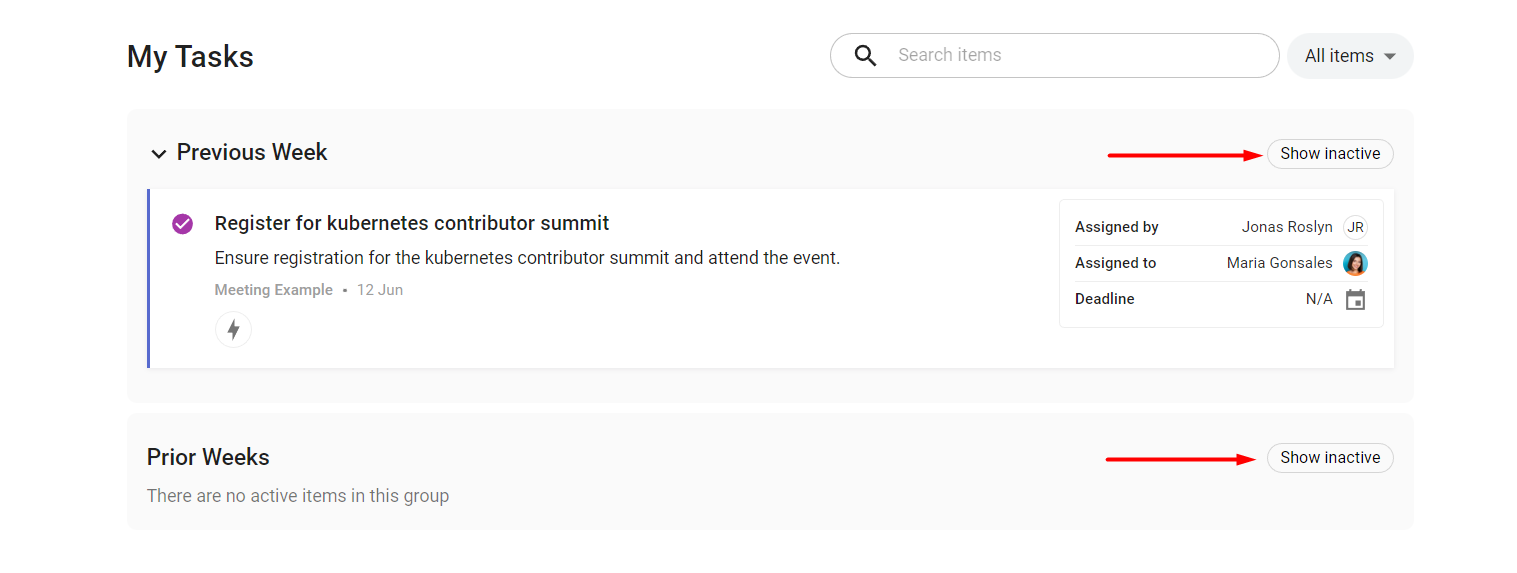This screenshot has width=1517, height=573.
Task: Click the Maria Gonsales assignee name
Action: click(x=1279, y=263)
